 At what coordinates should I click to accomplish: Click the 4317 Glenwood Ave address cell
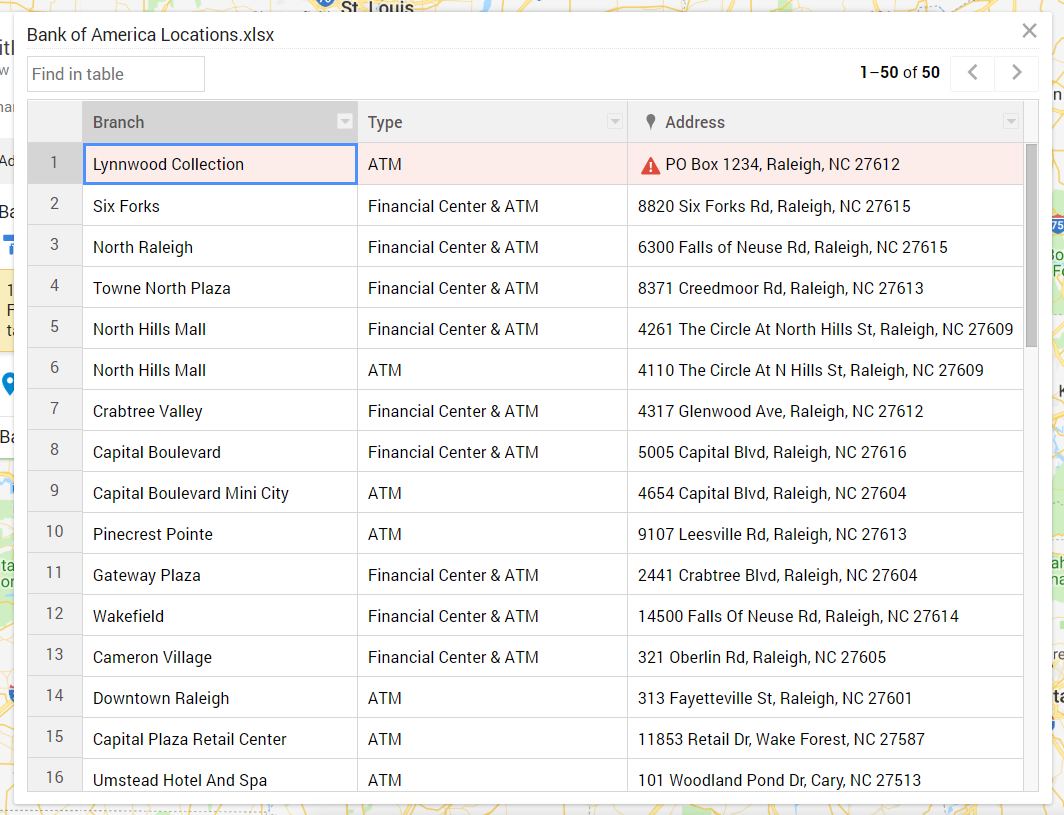point(825,411)
